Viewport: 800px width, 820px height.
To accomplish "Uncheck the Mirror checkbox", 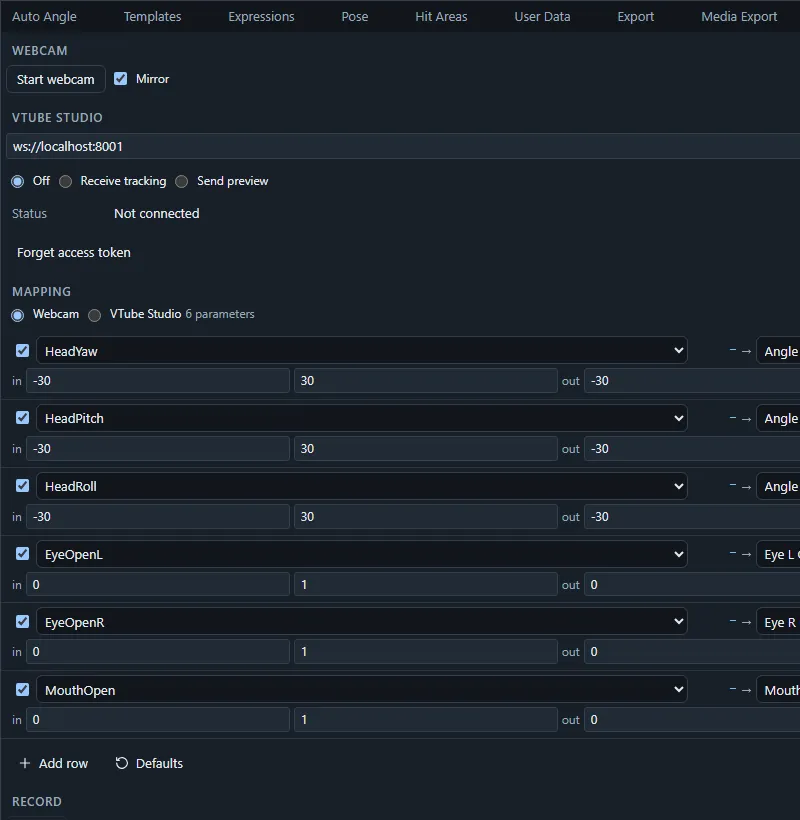I will coord(121,78).
